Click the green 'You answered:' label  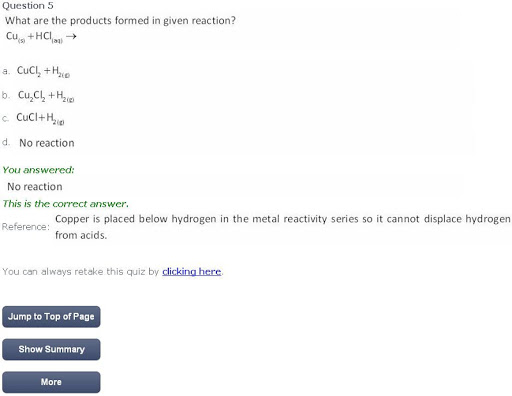[x=38, y=170]
